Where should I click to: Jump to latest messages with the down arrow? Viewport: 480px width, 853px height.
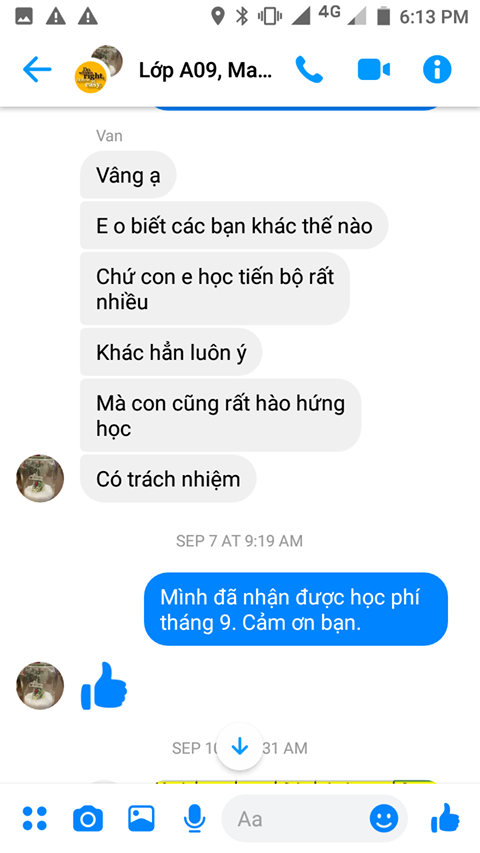(x=239, y=747)
